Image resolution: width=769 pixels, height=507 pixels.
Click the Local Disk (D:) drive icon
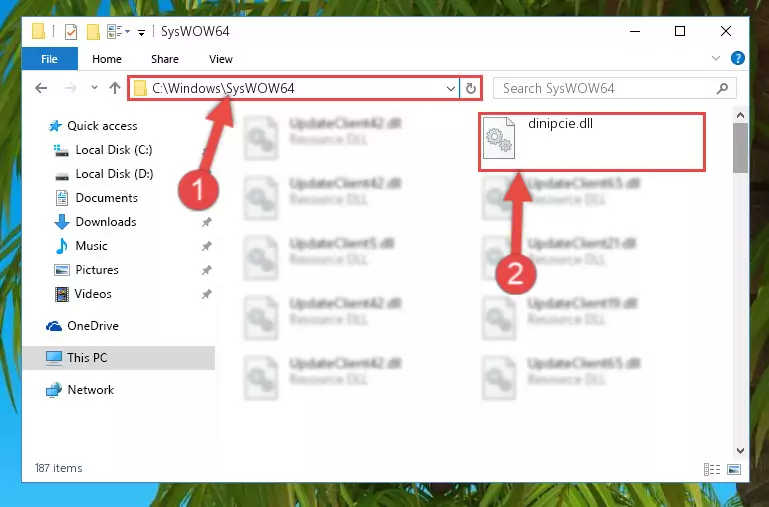(62, 176)
